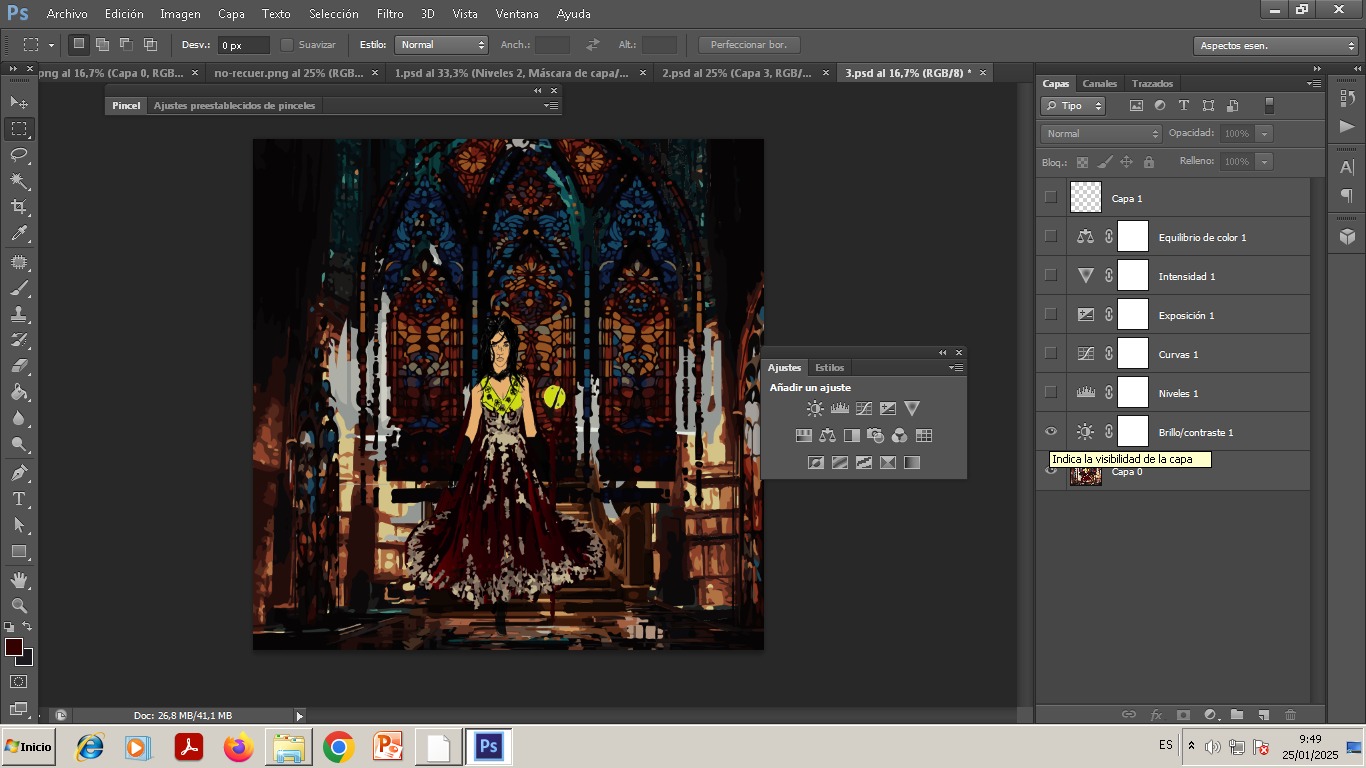1366x768 pixels.
Task: Show the Exposición 1 layer
Action: click(x=1050, y=314)
